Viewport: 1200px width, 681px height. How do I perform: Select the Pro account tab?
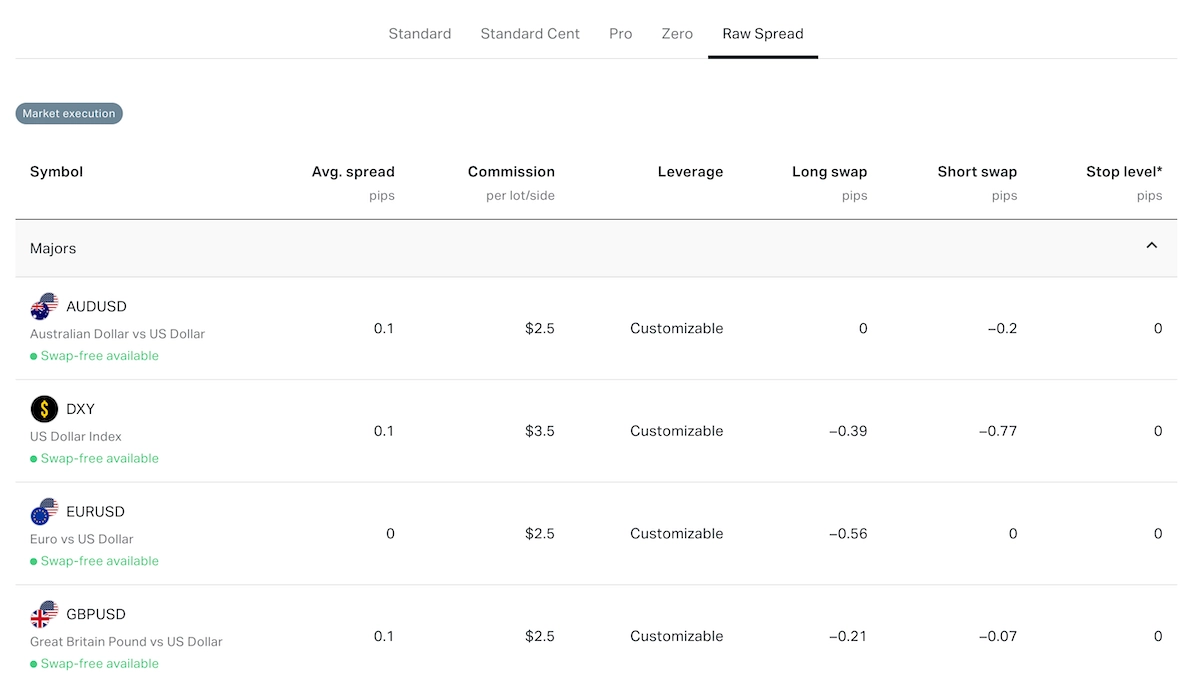point(620,34)
